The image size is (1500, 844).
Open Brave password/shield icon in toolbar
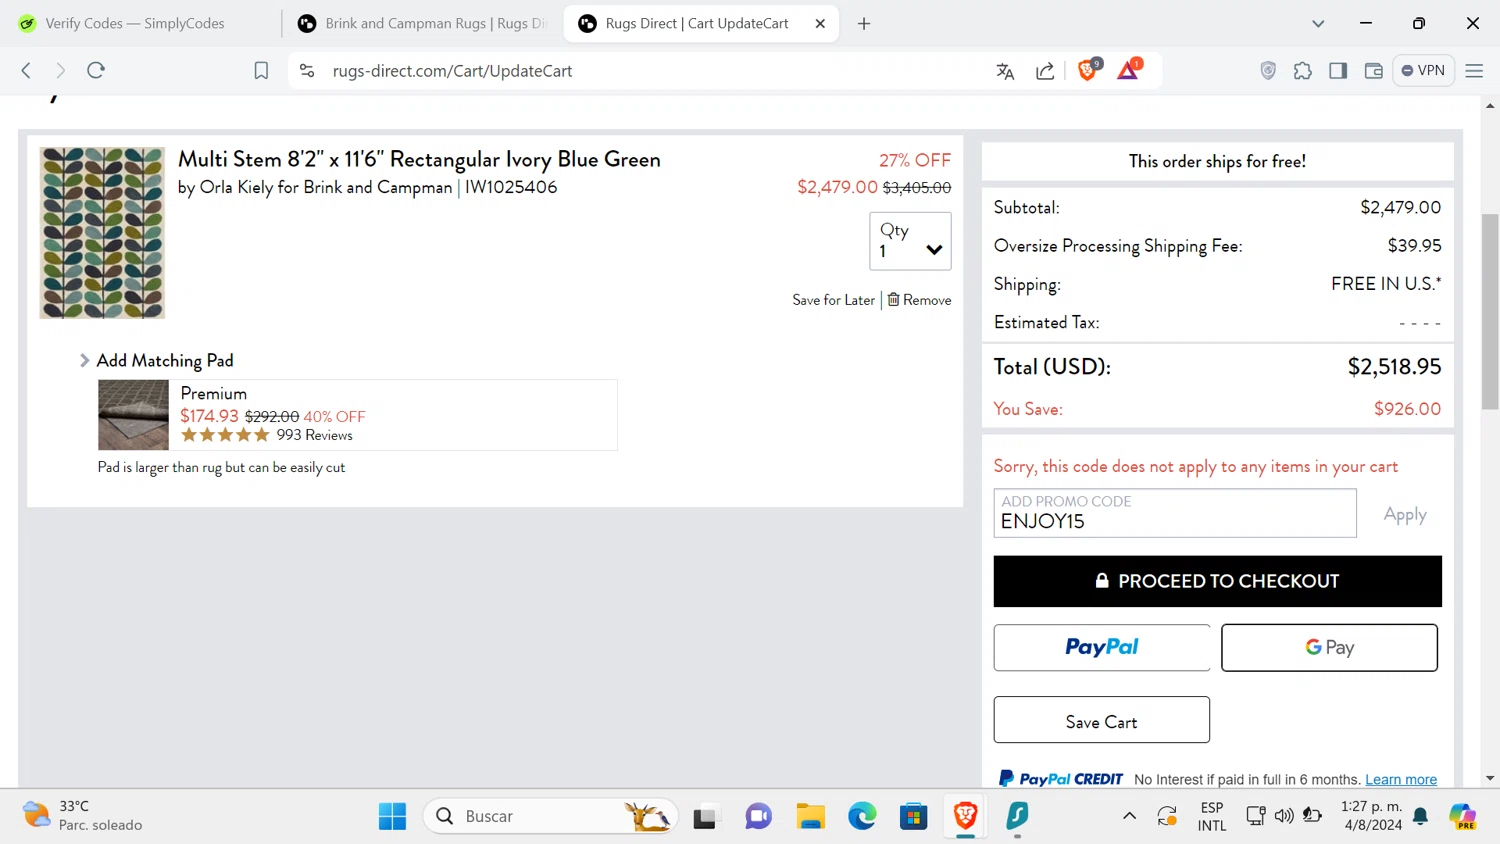[1268, 71]
